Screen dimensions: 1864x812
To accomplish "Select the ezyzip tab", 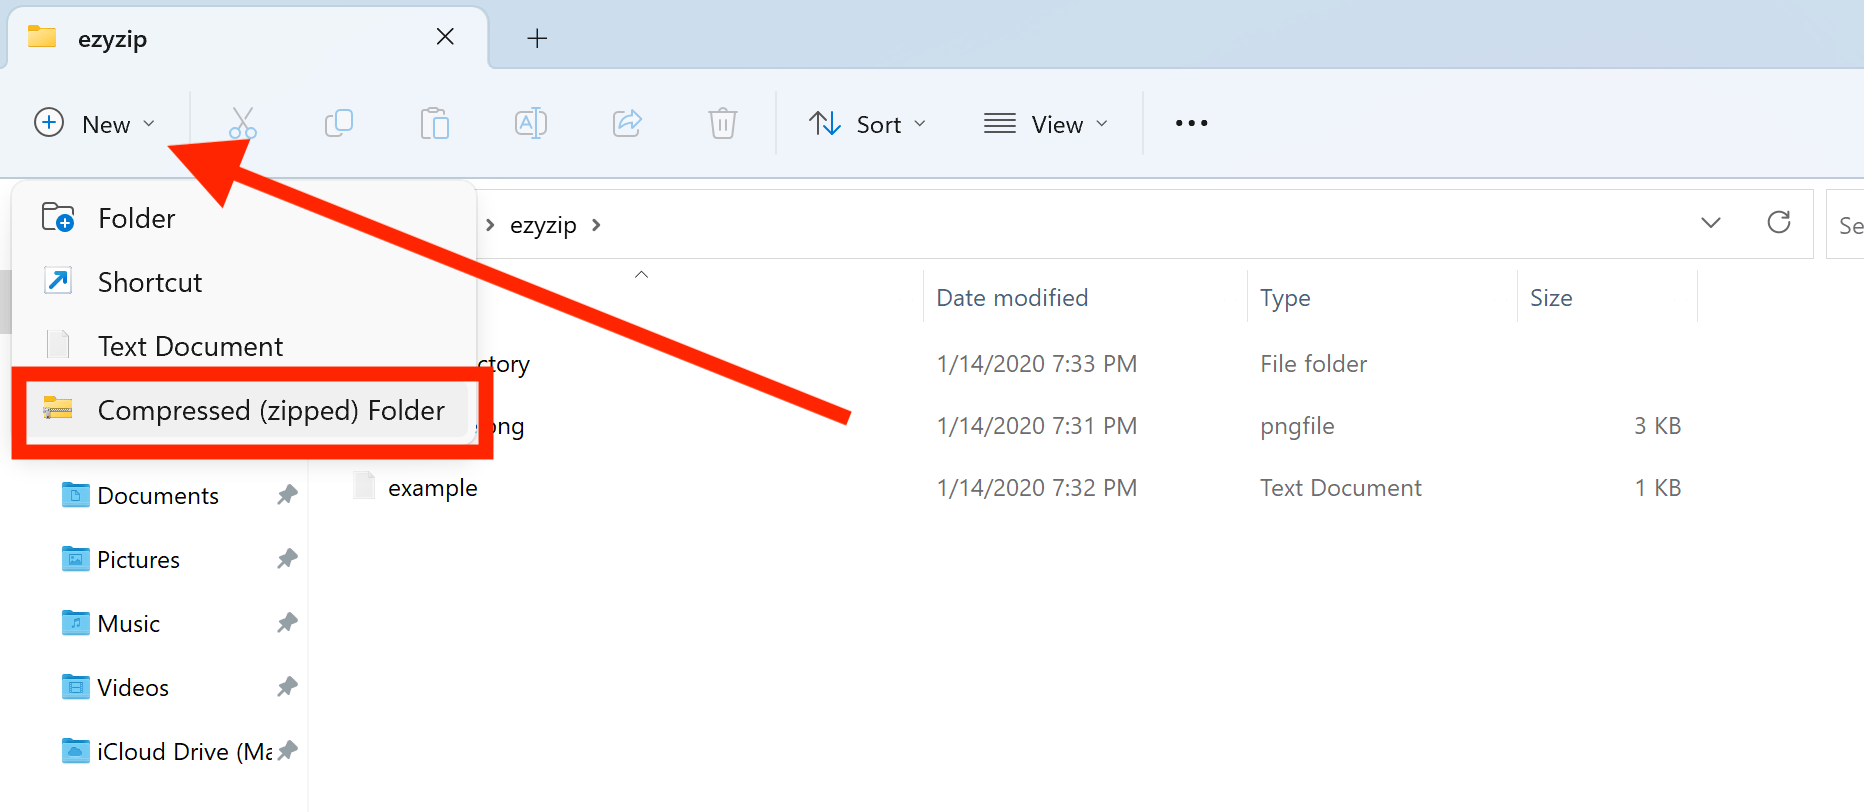I will (x=248, y=38).
